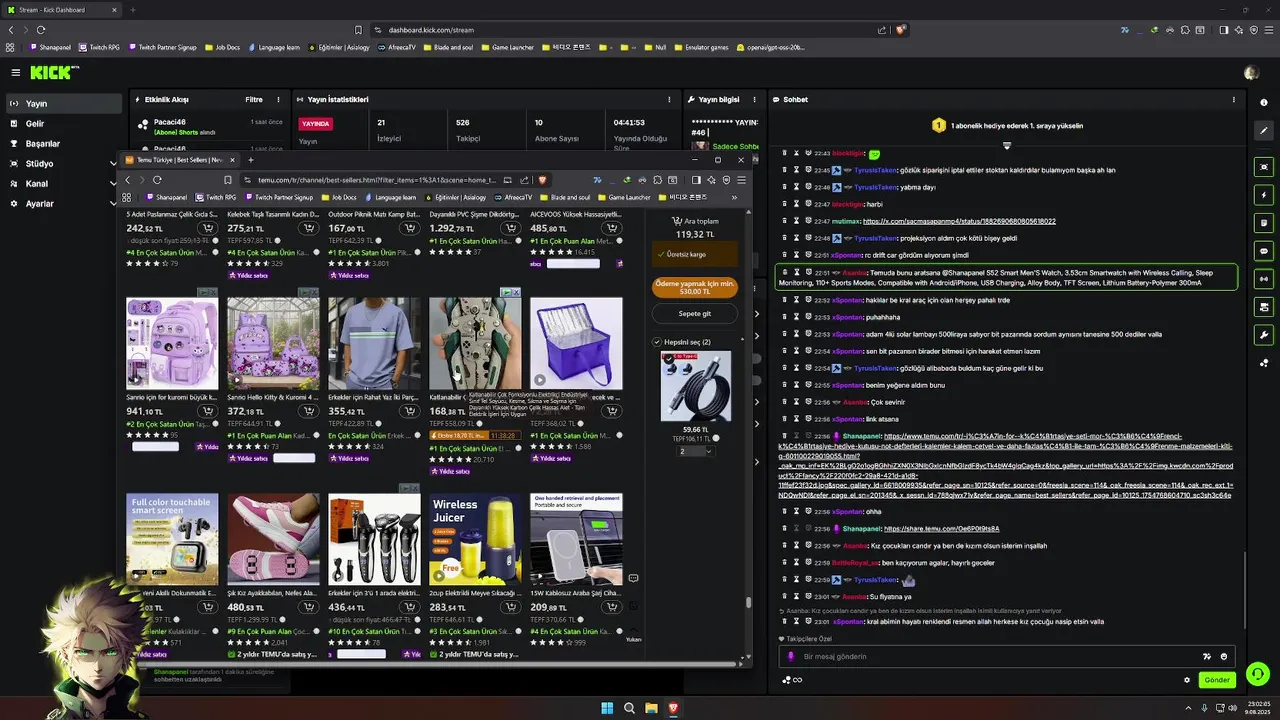Collapse the chat leaderboard banner arrow
This screenshot has height=720, width=1280.
[1007, 146]
